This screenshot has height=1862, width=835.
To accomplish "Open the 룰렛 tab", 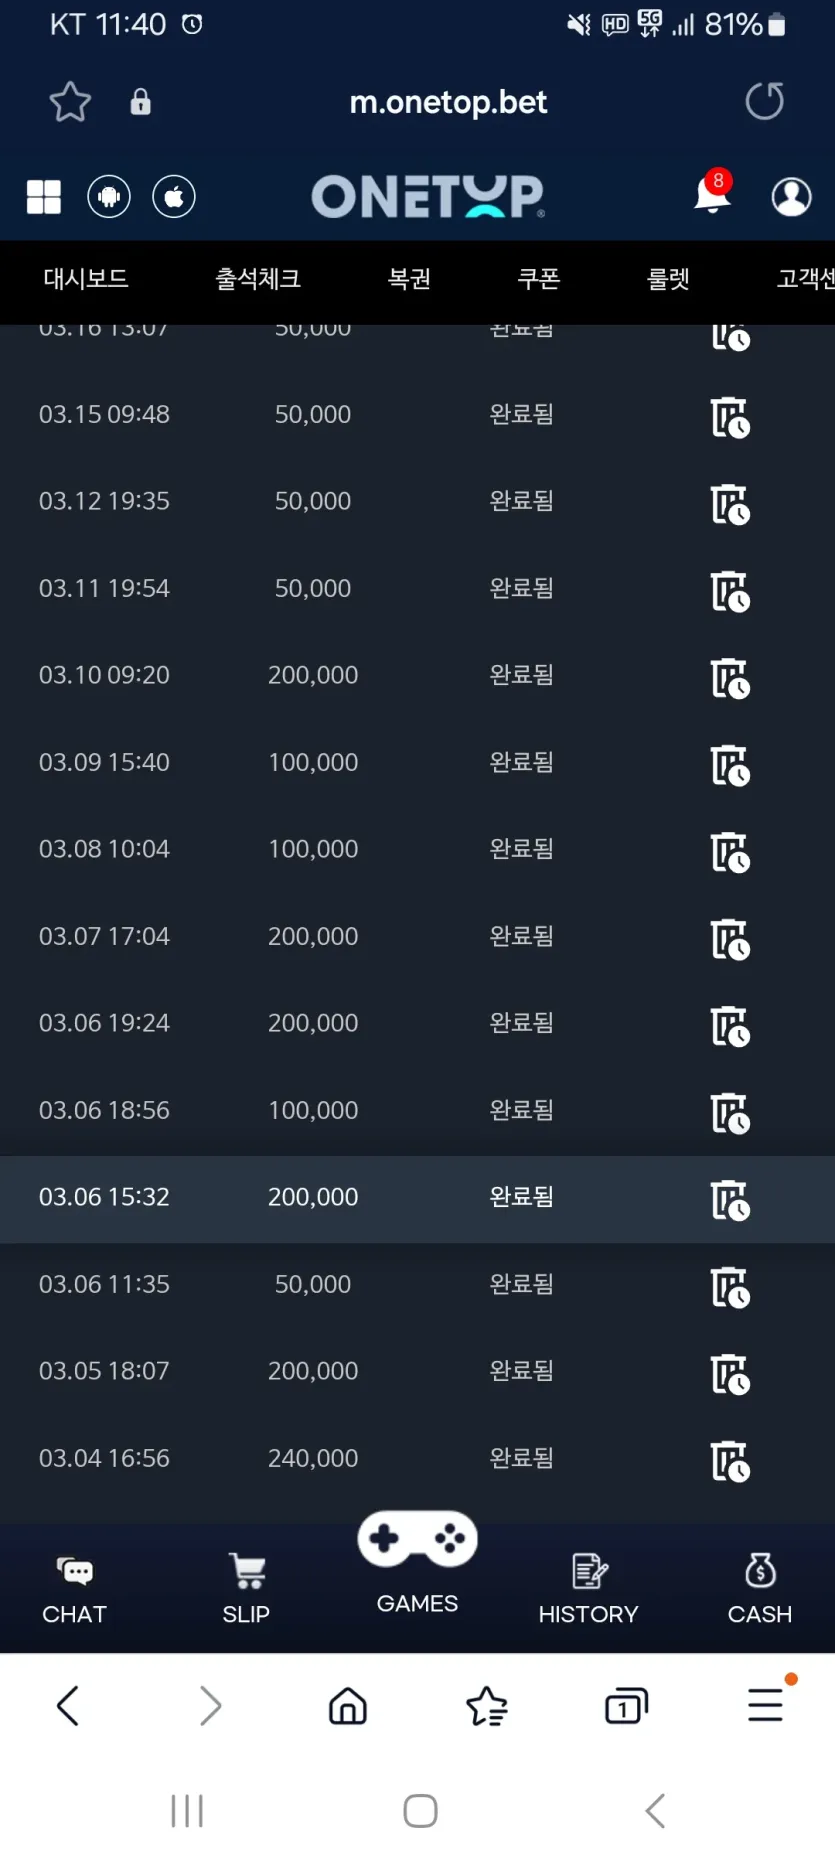I will coord(668,279).
